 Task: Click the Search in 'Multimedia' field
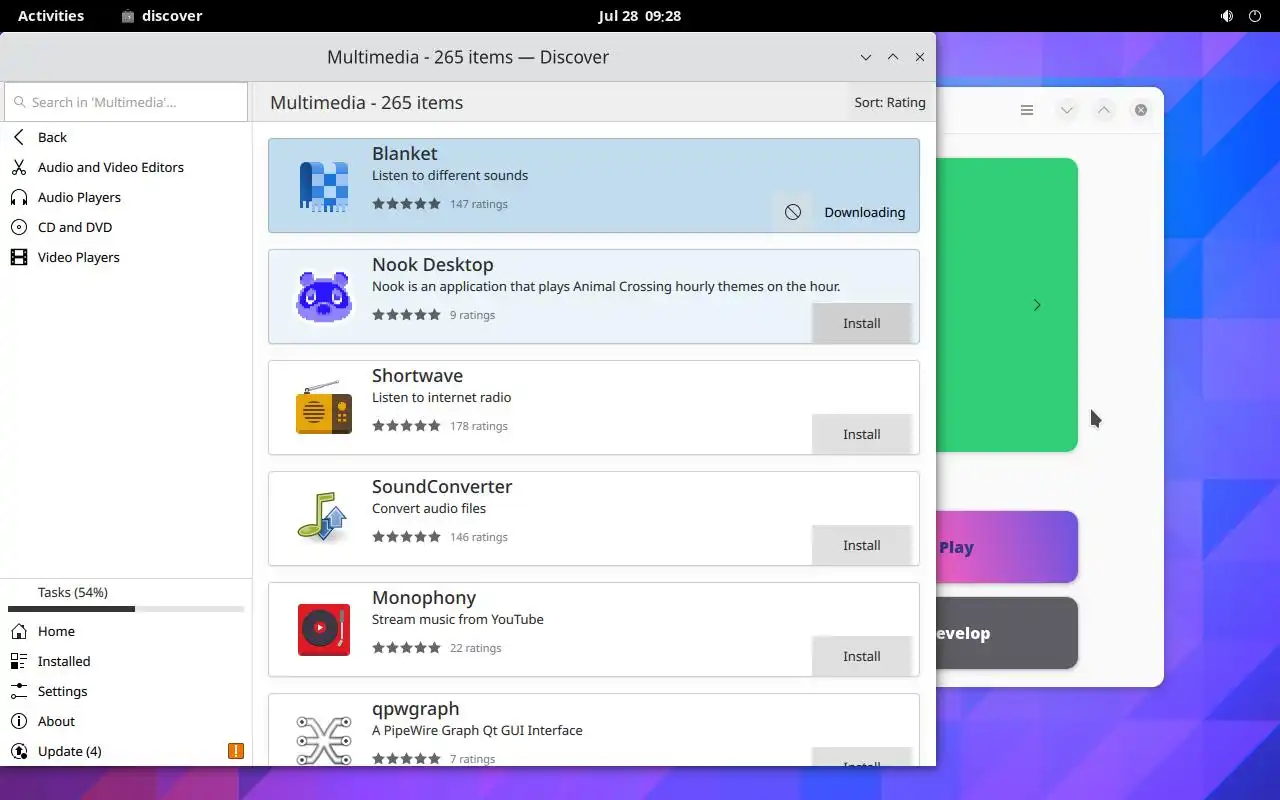click(126, 102)
